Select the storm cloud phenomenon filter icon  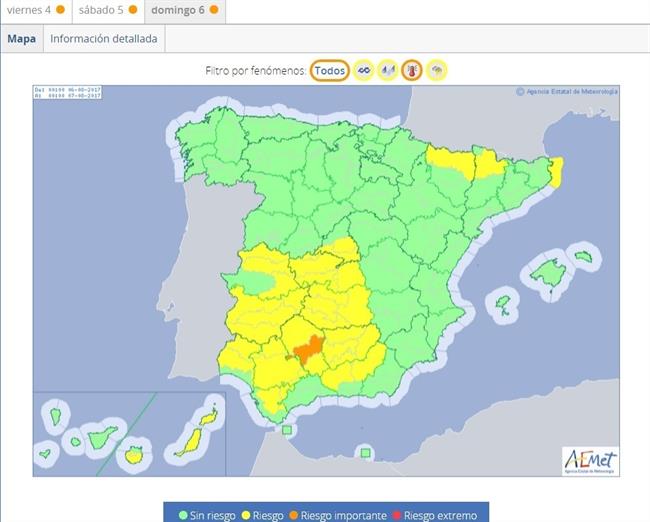point(437,70)
